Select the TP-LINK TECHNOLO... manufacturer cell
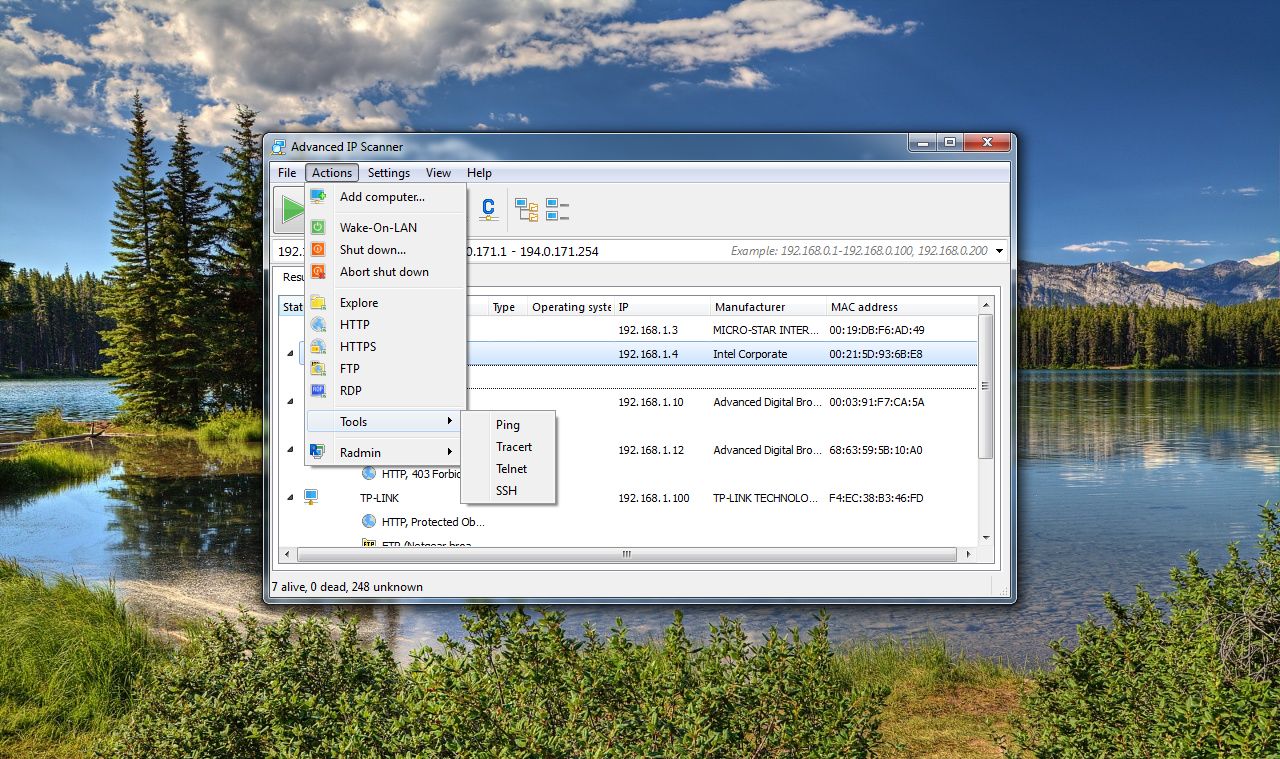 (767, 498)
